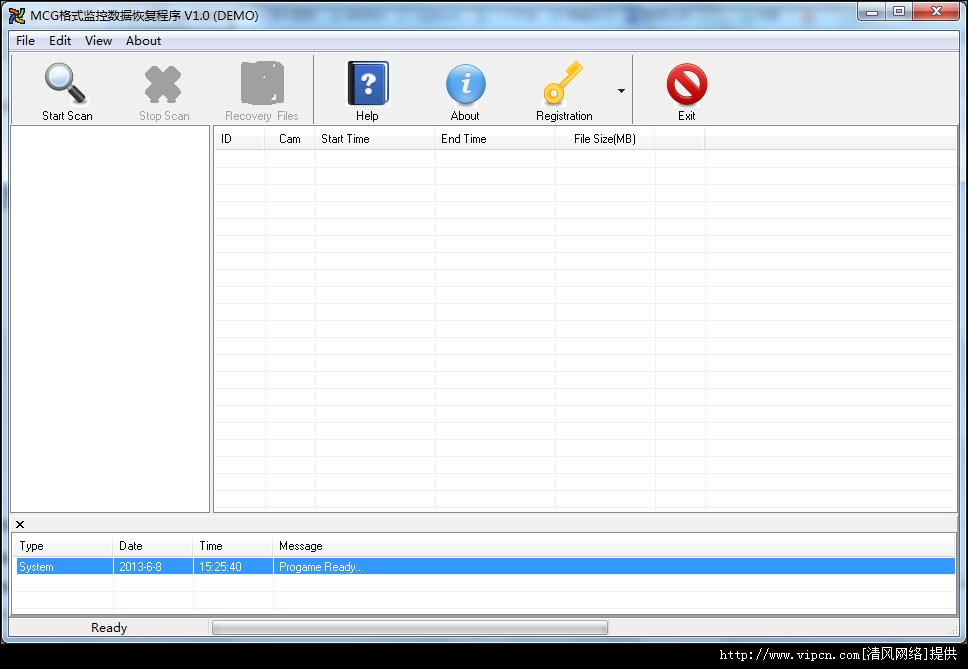
Task: Click the red Exit icon
Action: click(686, 84)
